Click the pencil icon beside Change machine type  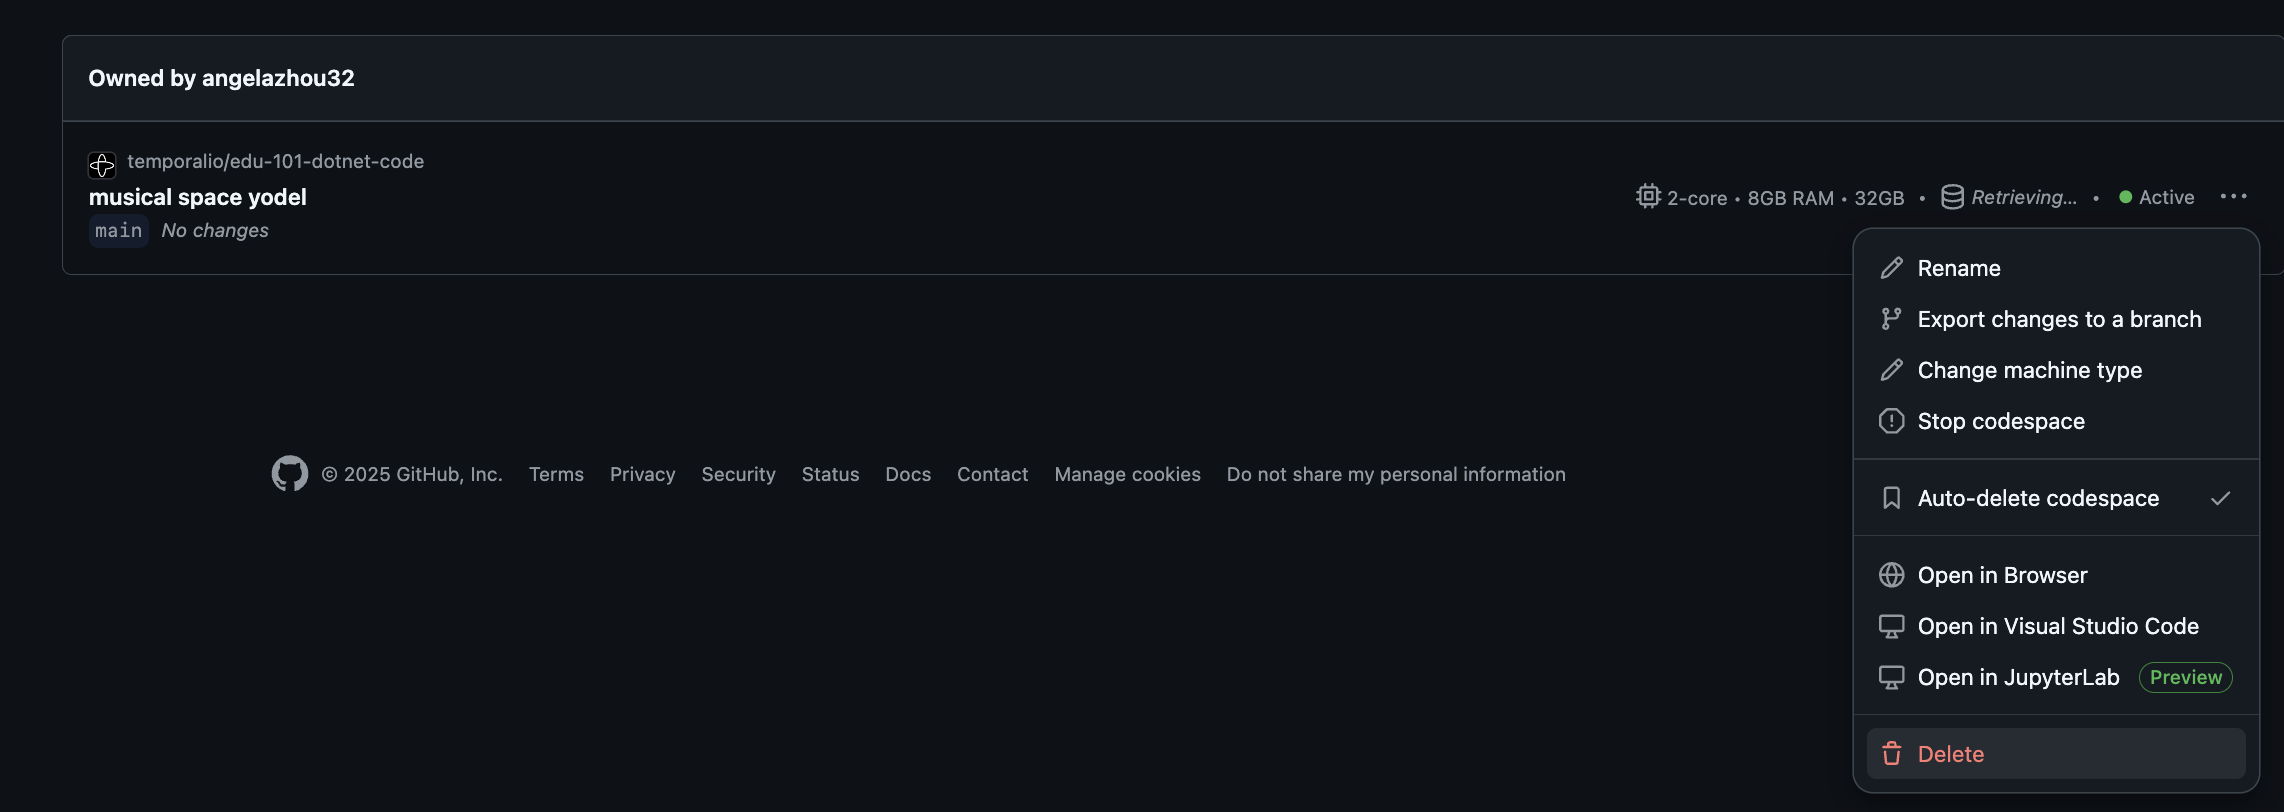(x=1891, y=370)
